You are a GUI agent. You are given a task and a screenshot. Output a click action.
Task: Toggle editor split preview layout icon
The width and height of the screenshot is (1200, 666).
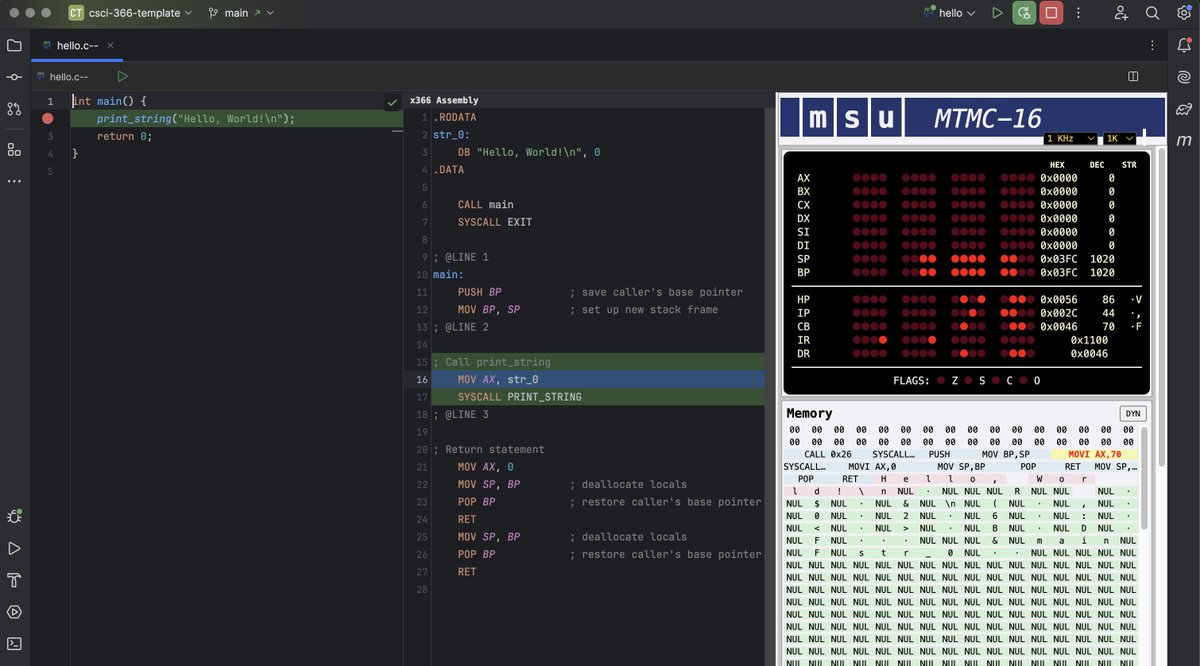pyautogui.click(x=1133, y=76)
